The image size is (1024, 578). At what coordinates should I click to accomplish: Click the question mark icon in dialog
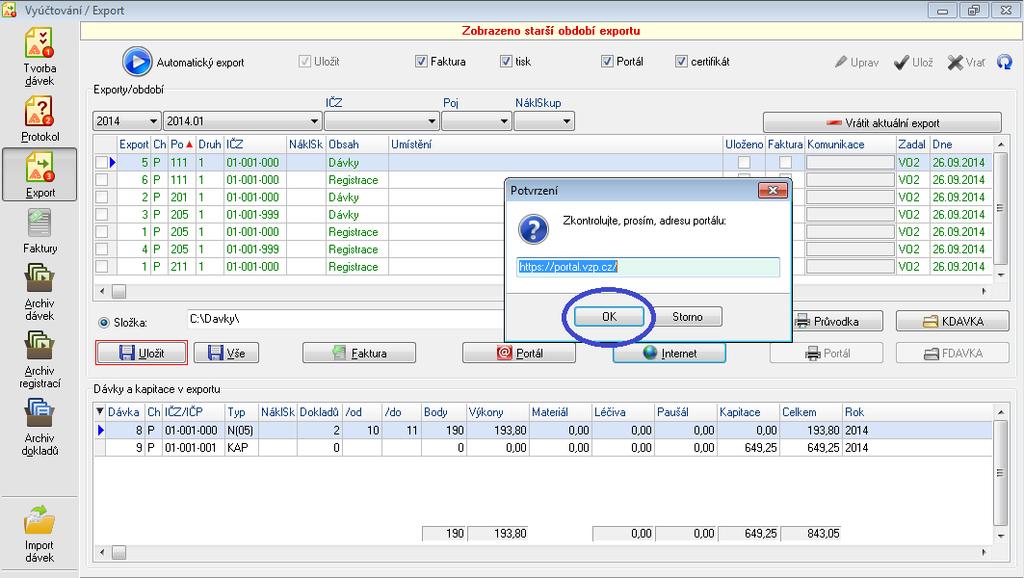point(533,229)
